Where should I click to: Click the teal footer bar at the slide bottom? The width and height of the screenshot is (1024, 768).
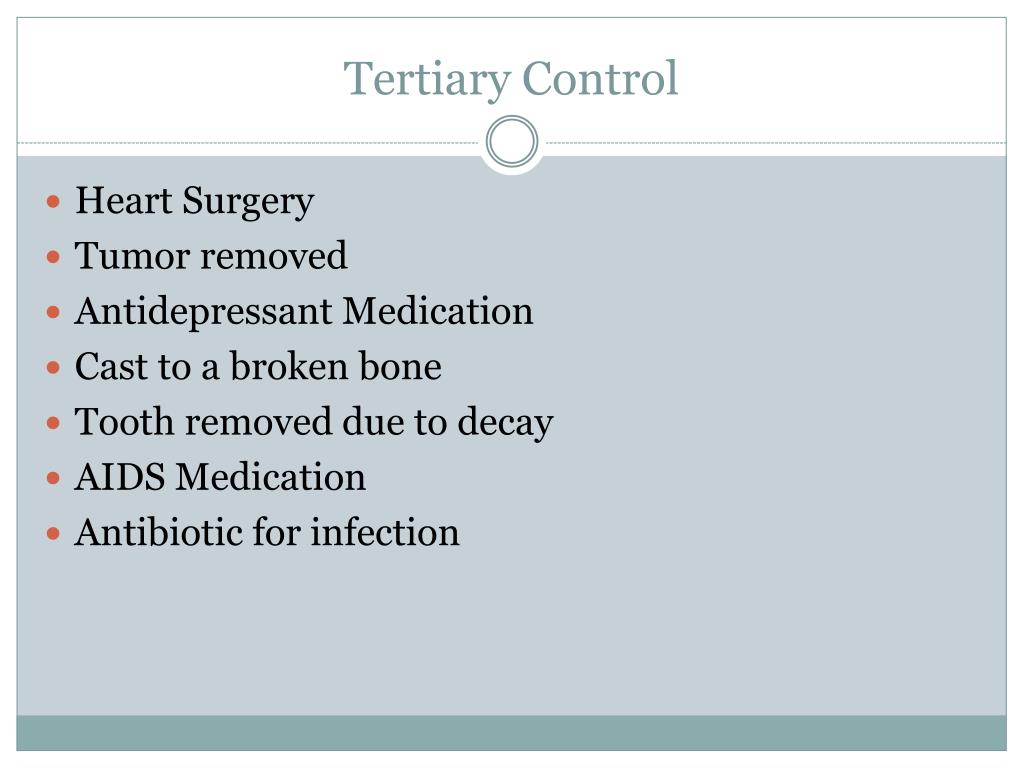coord(511,733)
